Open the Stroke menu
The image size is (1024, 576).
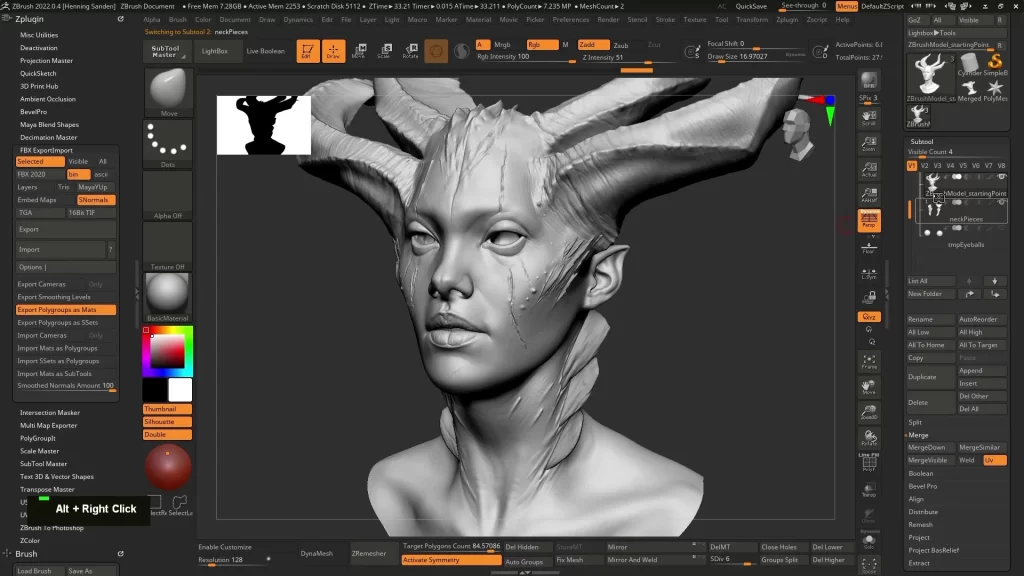click(x=665, y=20)
